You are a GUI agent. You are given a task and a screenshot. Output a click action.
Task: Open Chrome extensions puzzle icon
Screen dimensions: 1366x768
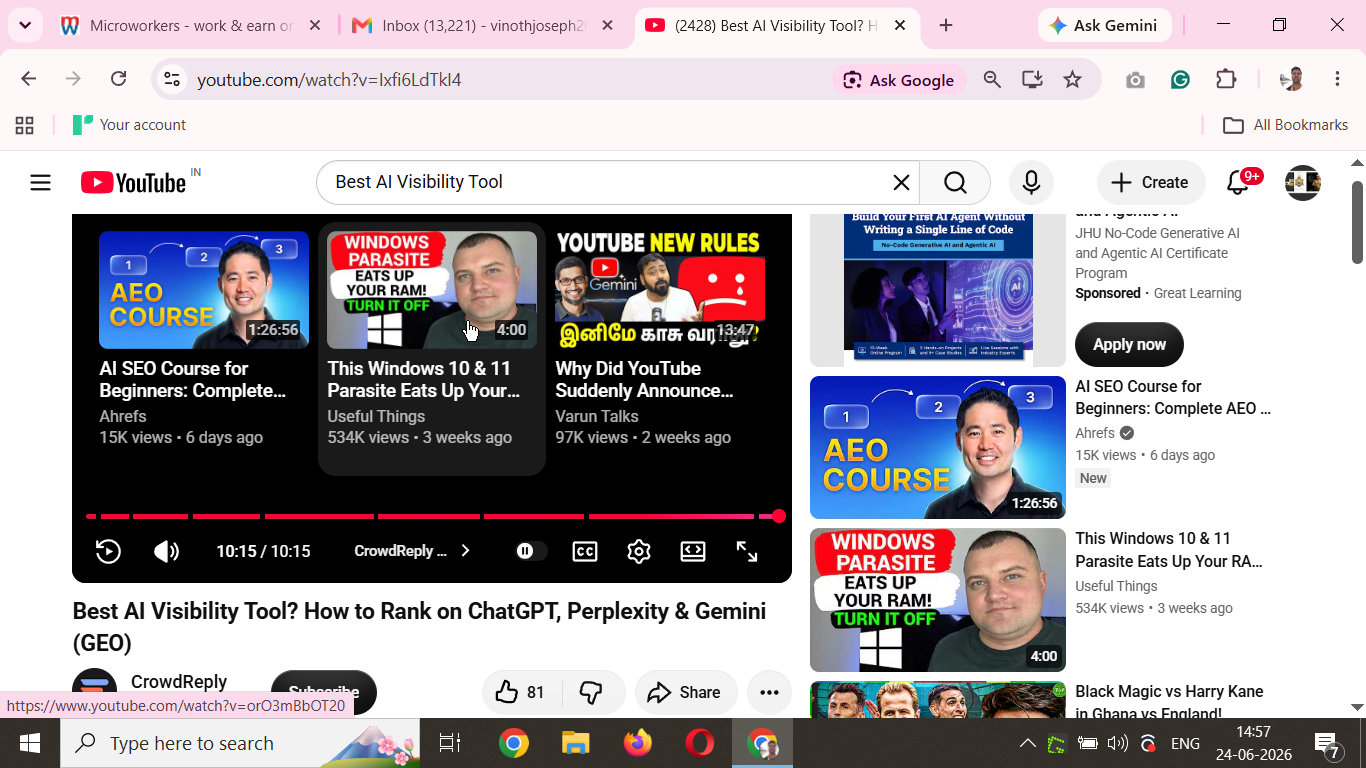[x=1226, y=80]
